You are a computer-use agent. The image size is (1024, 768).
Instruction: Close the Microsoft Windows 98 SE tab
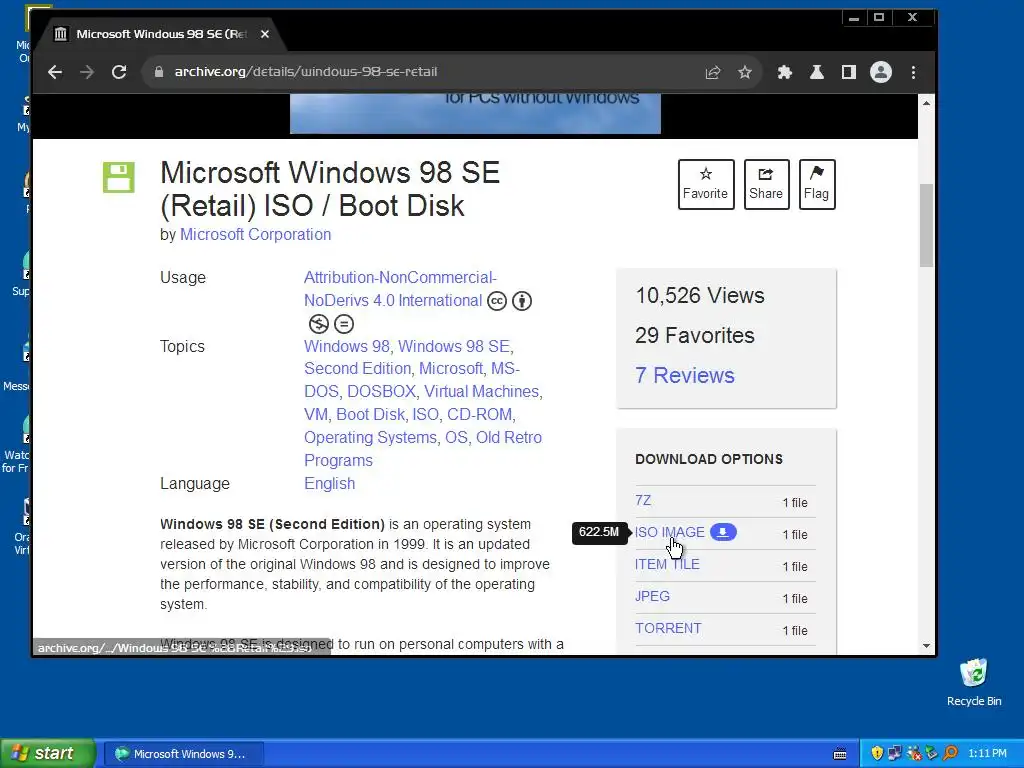tap(264, 34)
